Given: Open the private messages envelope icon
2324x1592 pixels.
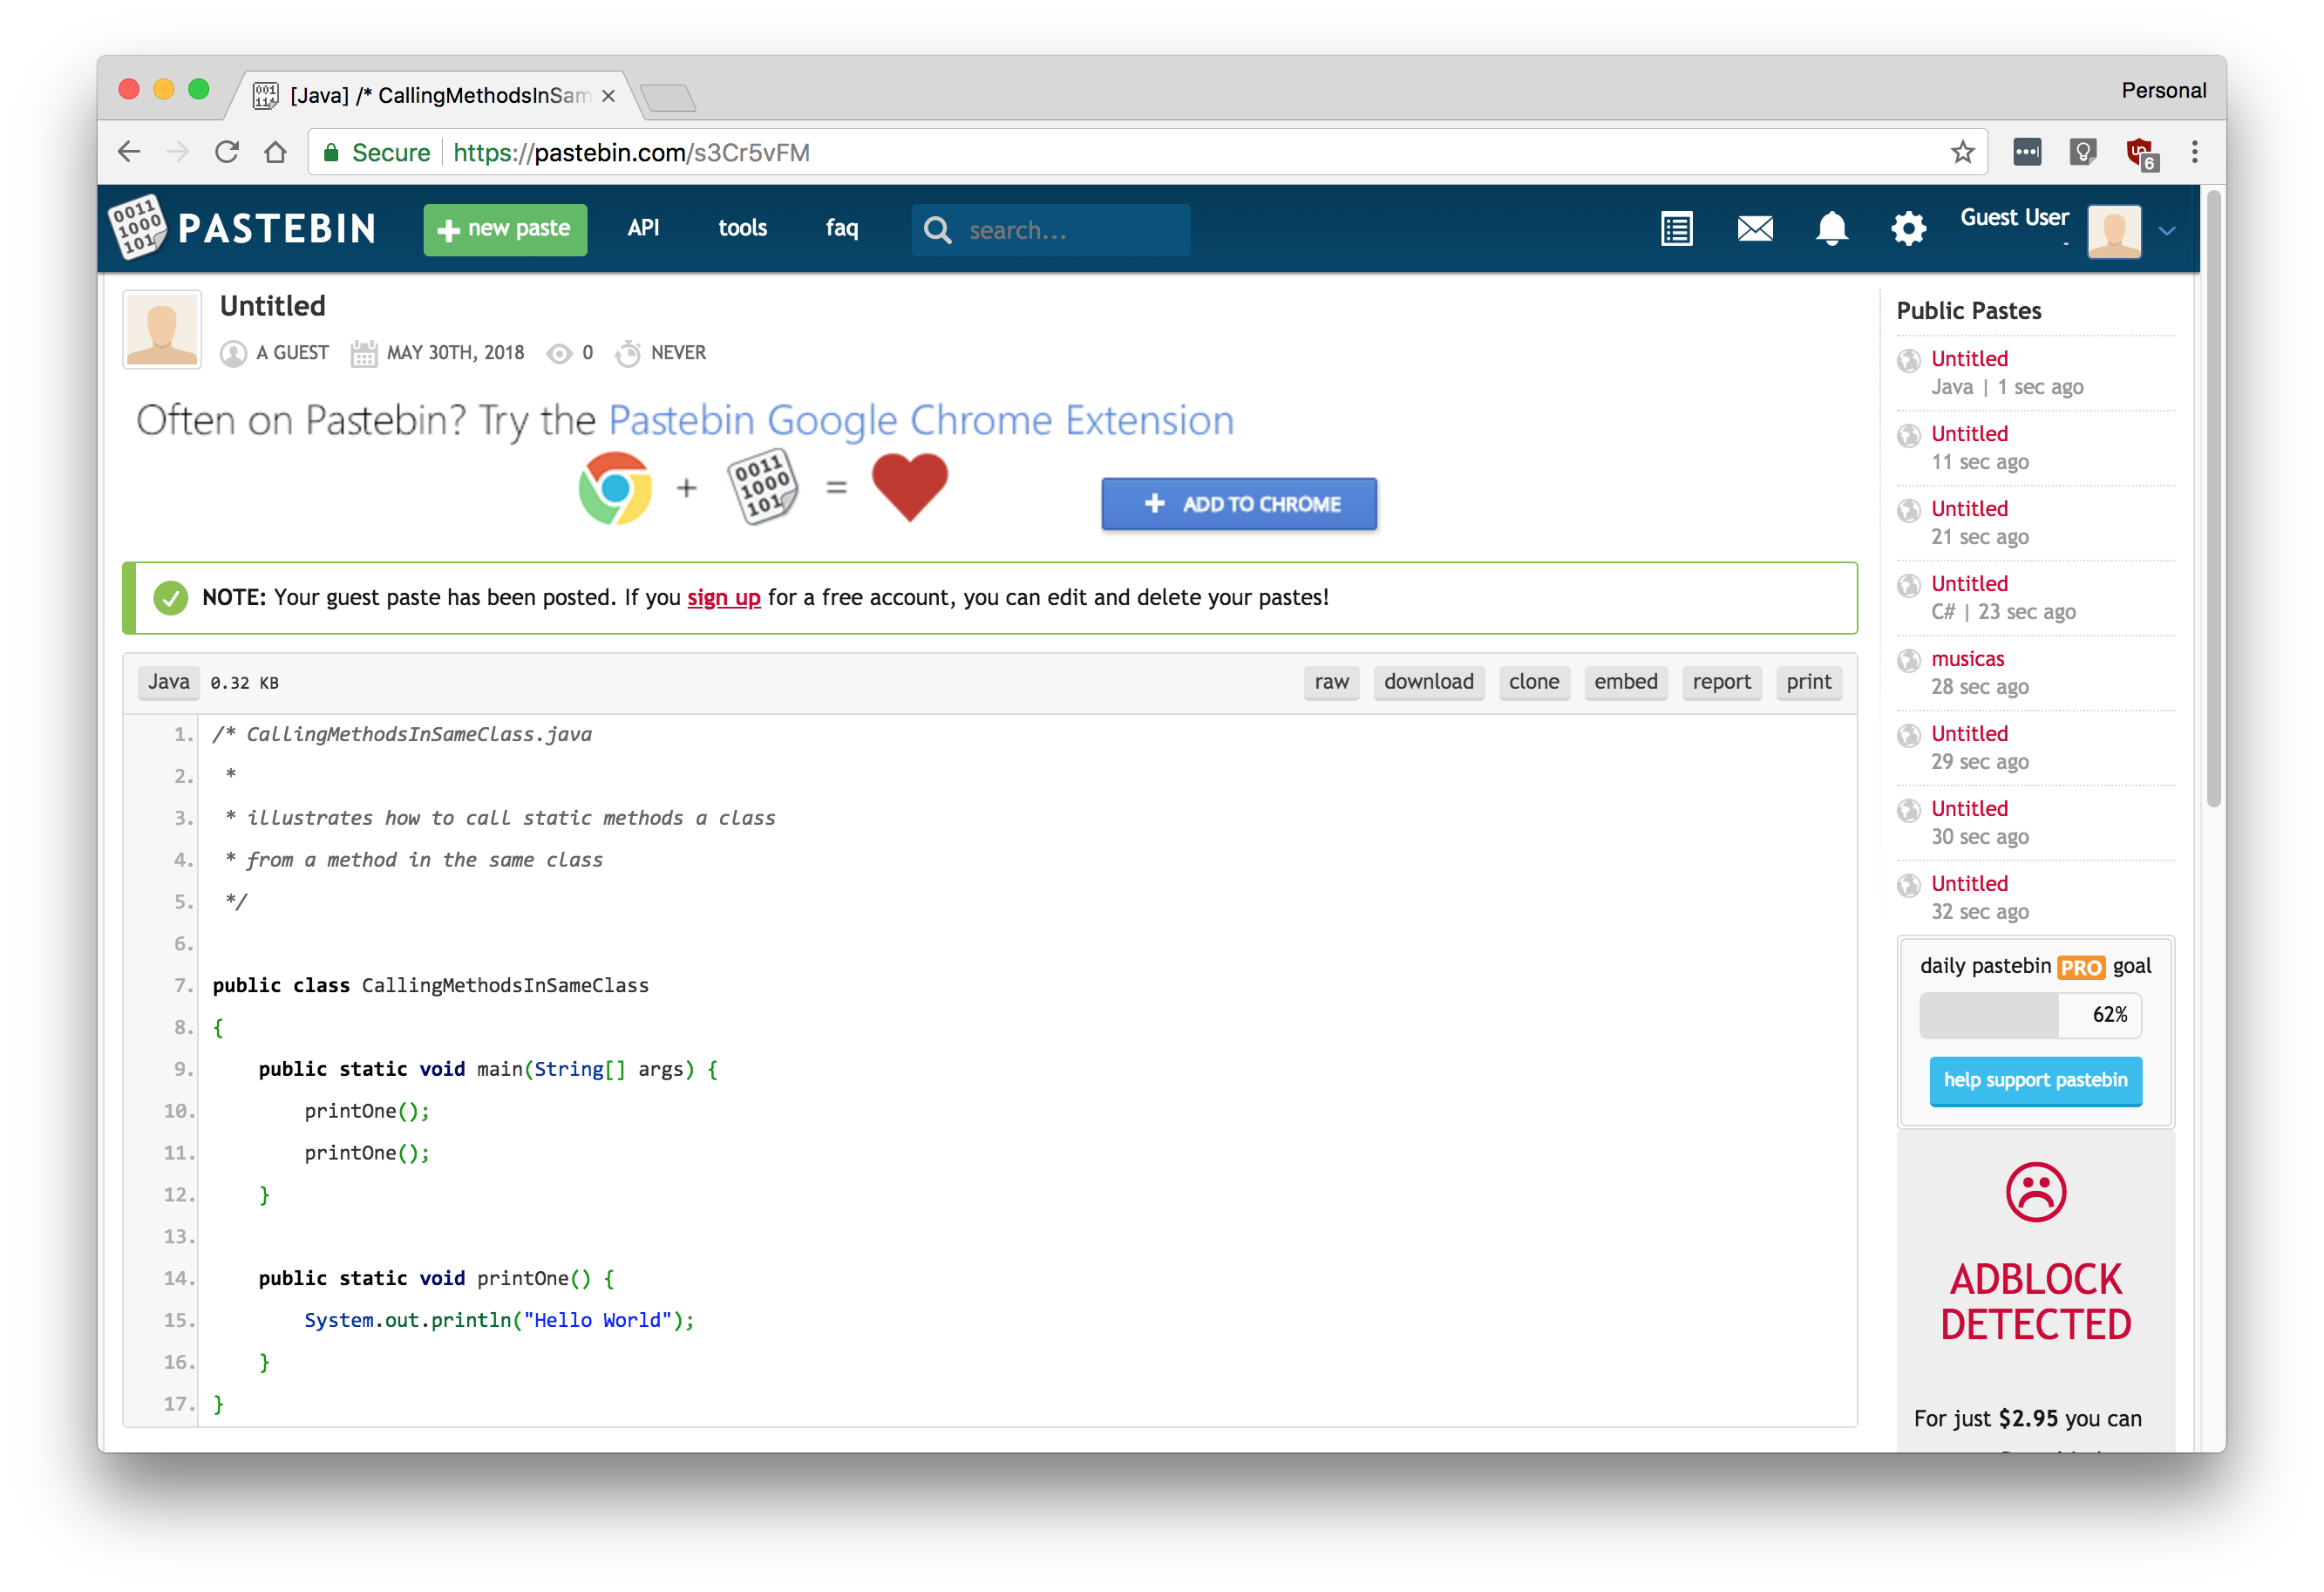Looking at the screenshot, I should tap(1754, 229).
